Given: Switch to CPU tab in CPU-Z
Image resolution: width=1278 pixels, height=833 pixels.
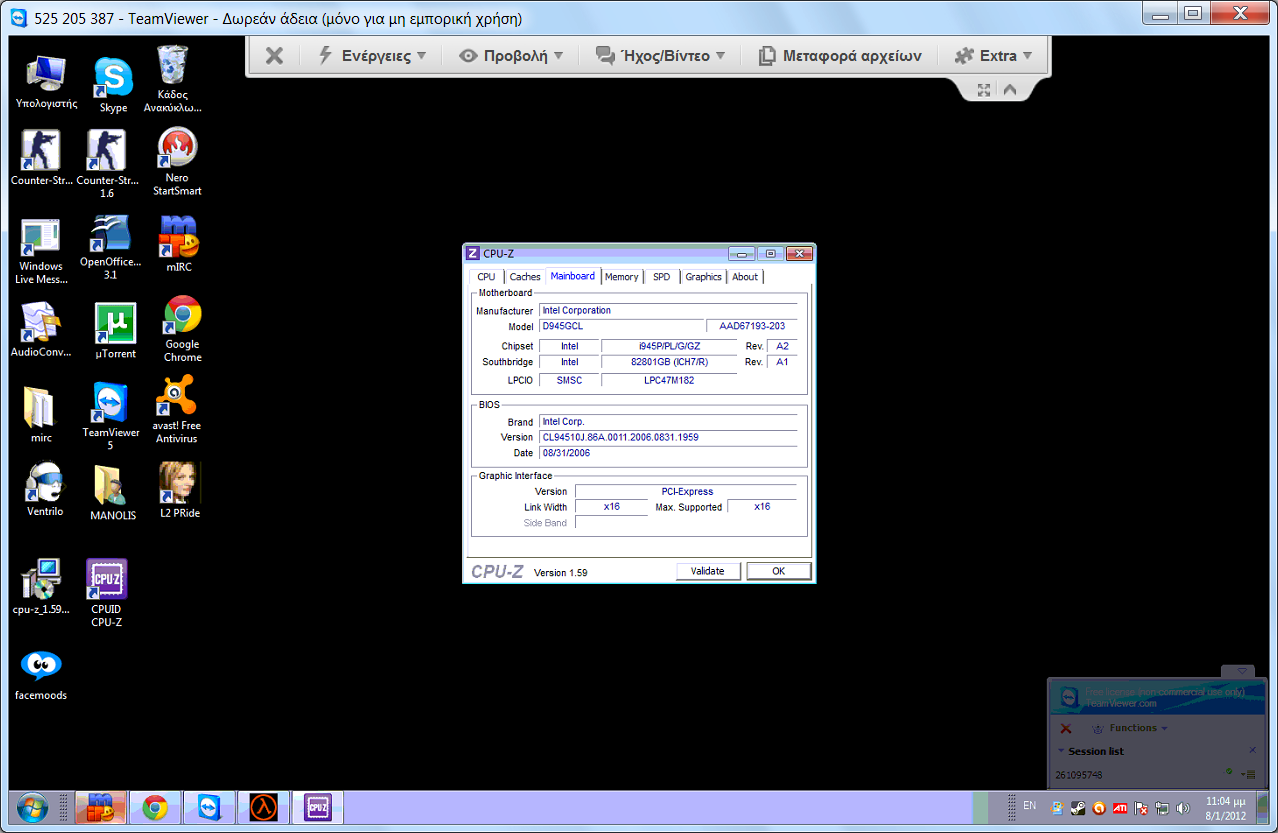Looking at the screenshot, I should (486, 277).
